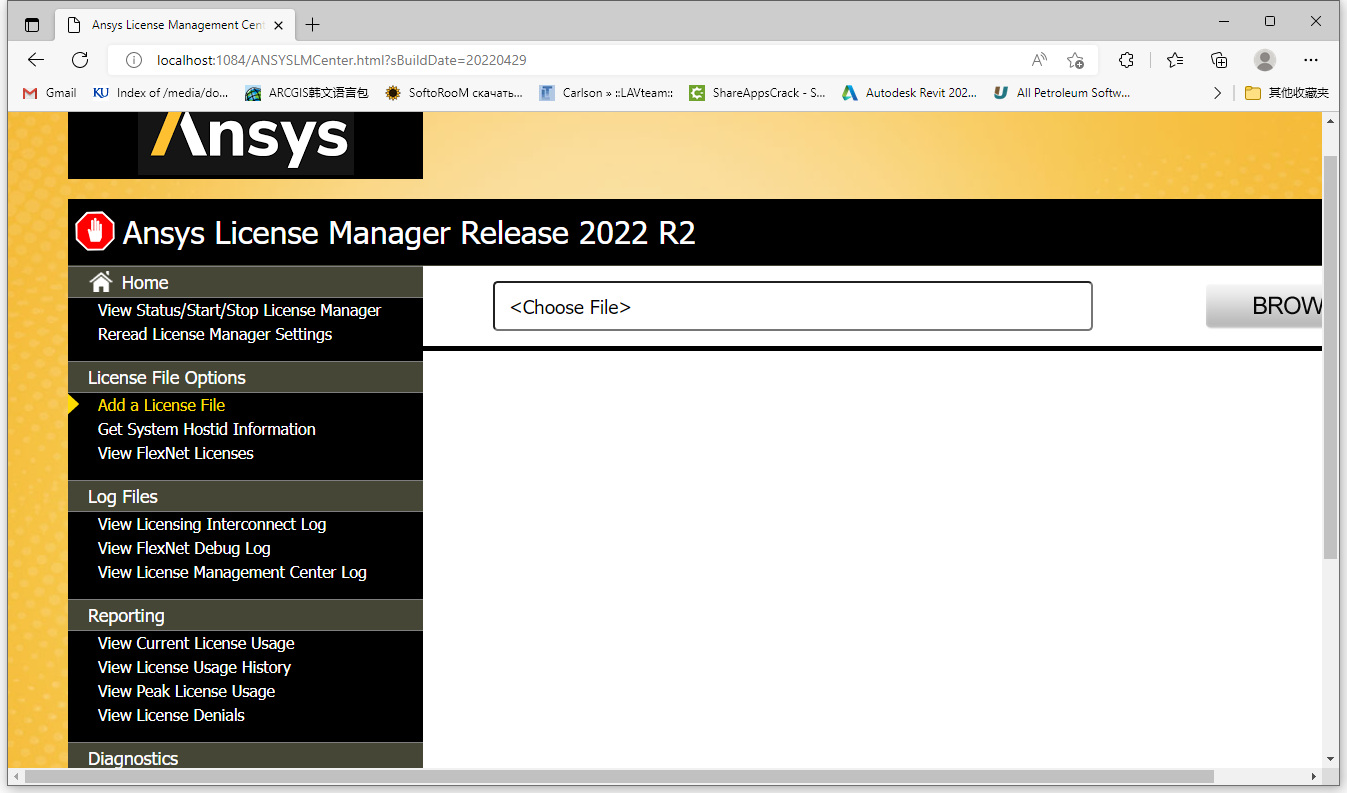This screenshot has width=1347, height=793.
Task: Open the Index of /media/do bookmark
Action: click(161, 93)
